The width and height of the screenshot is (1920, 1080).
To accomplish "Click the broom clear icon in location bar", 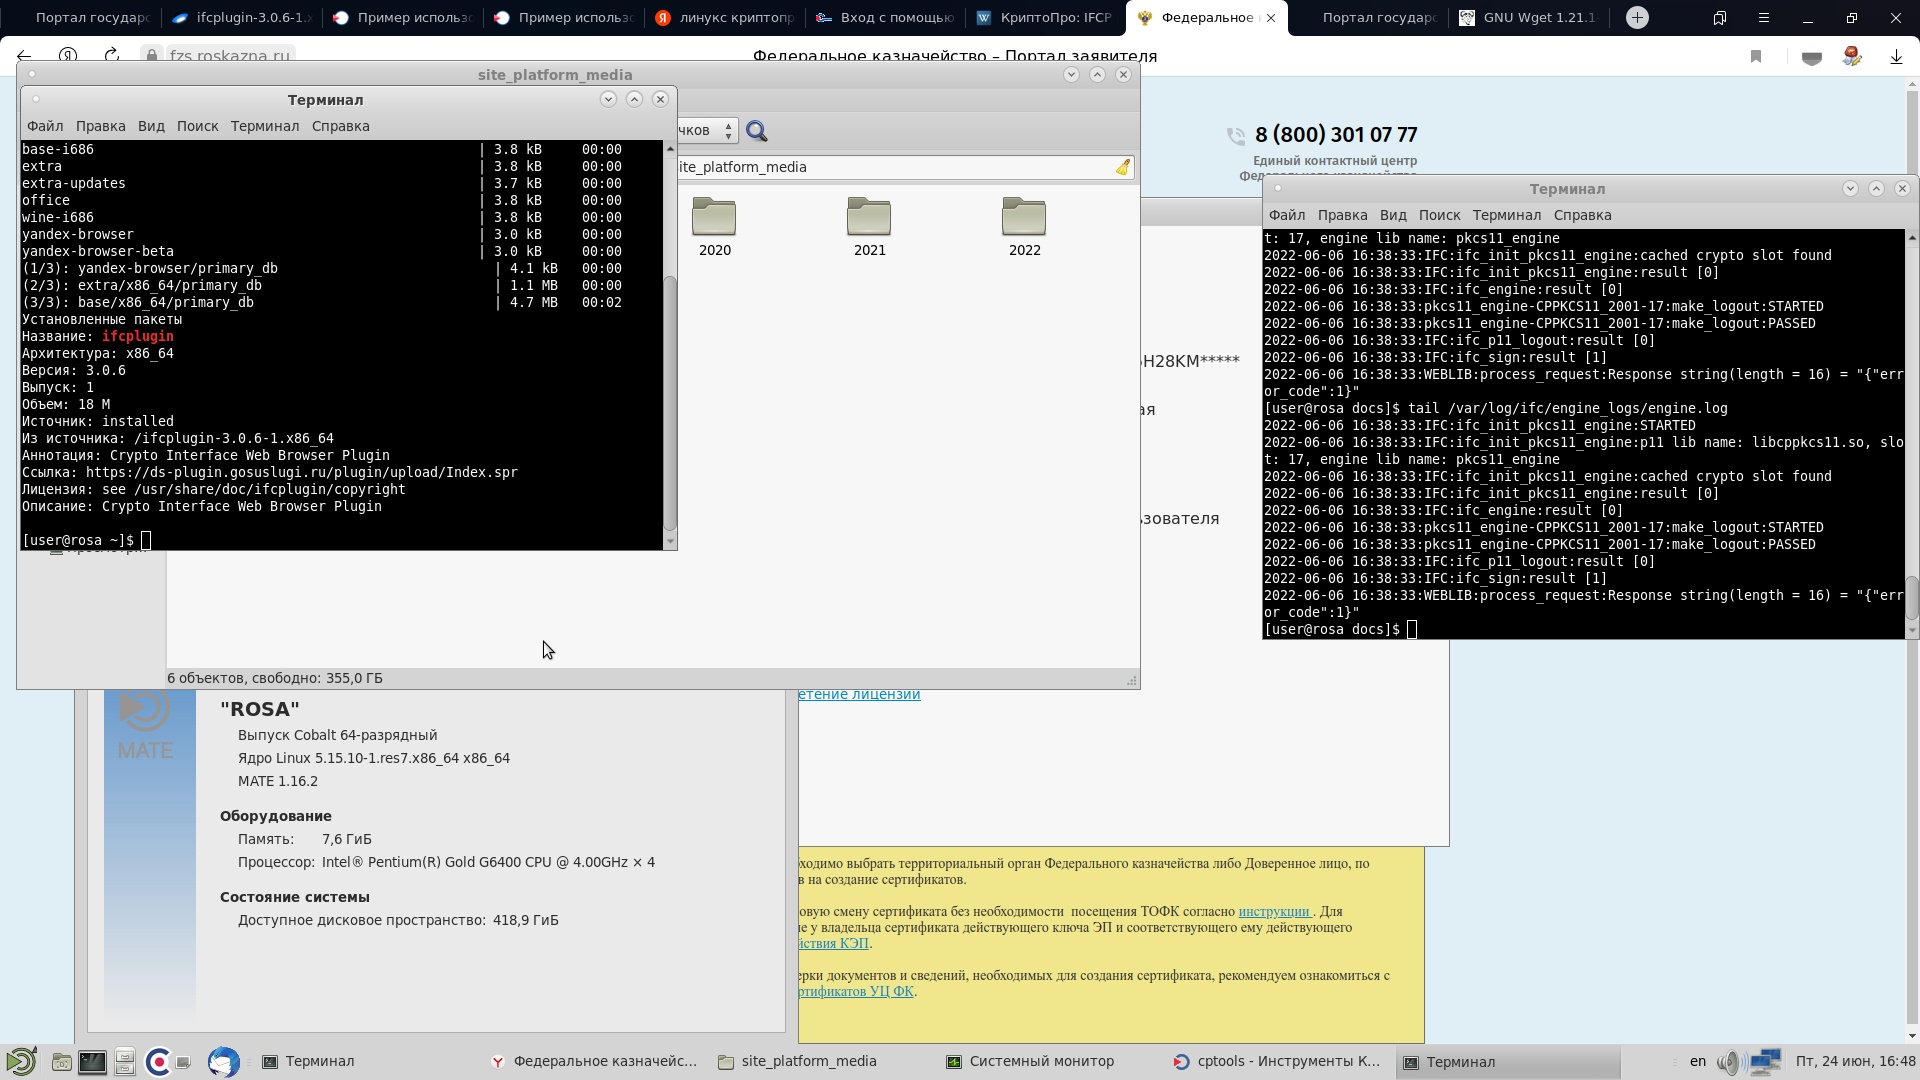I will click(1123, 167).
